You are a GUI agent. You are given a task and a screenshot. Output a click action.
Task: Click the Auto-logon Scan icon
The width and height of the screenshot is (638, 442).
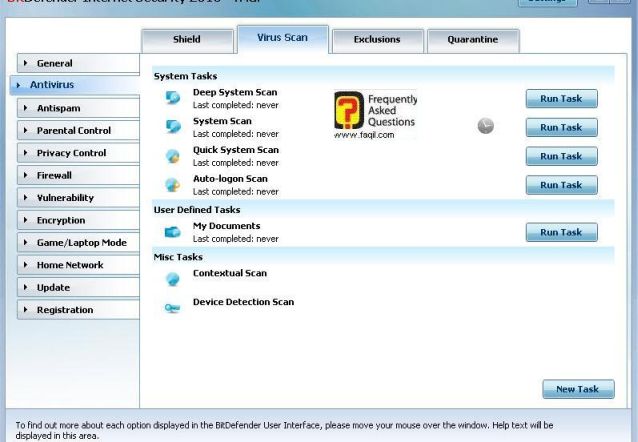click(x=173, y=185)
